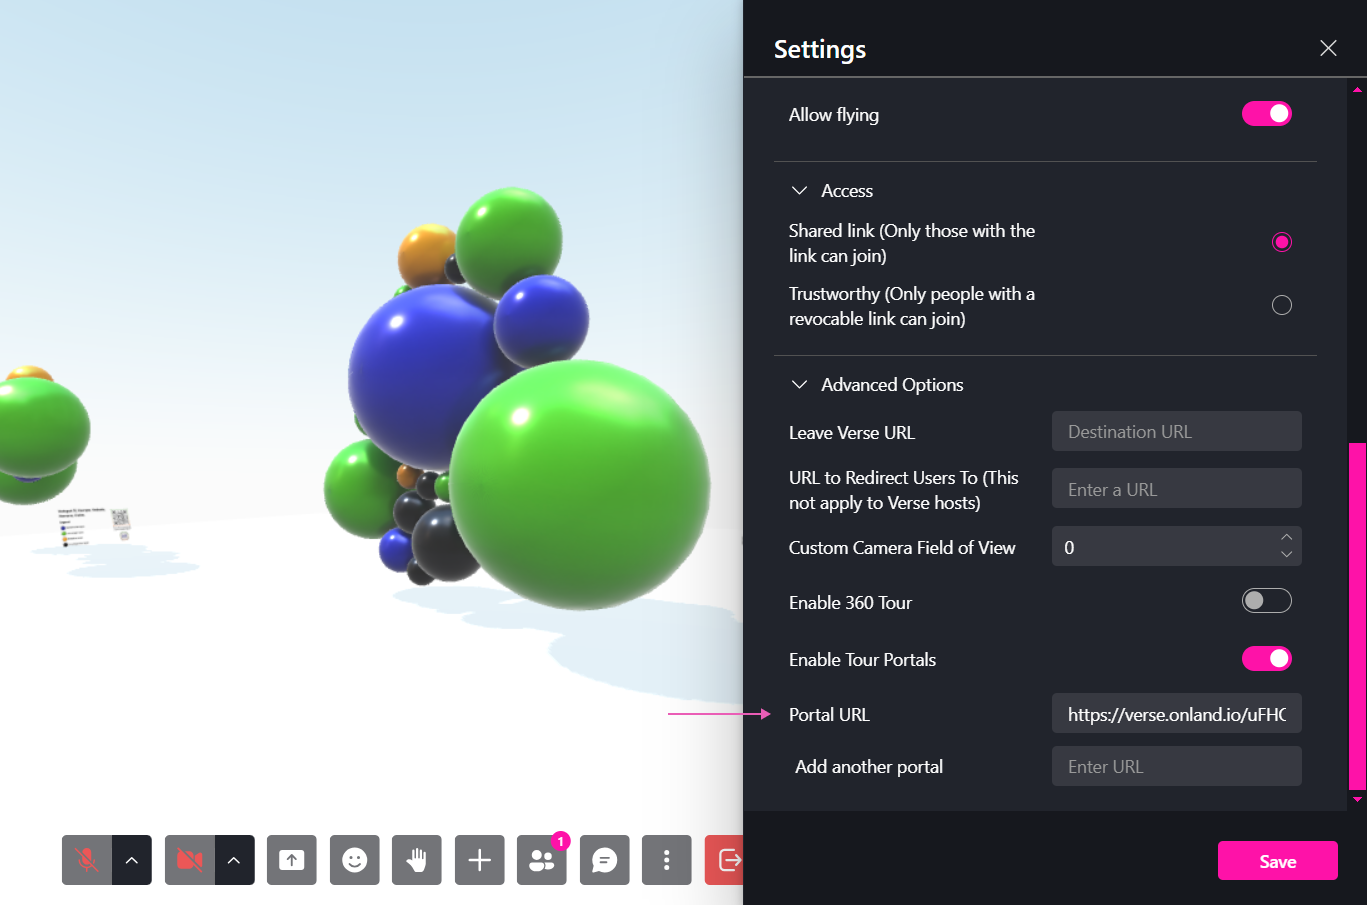Raise your hand

(416, 860)
